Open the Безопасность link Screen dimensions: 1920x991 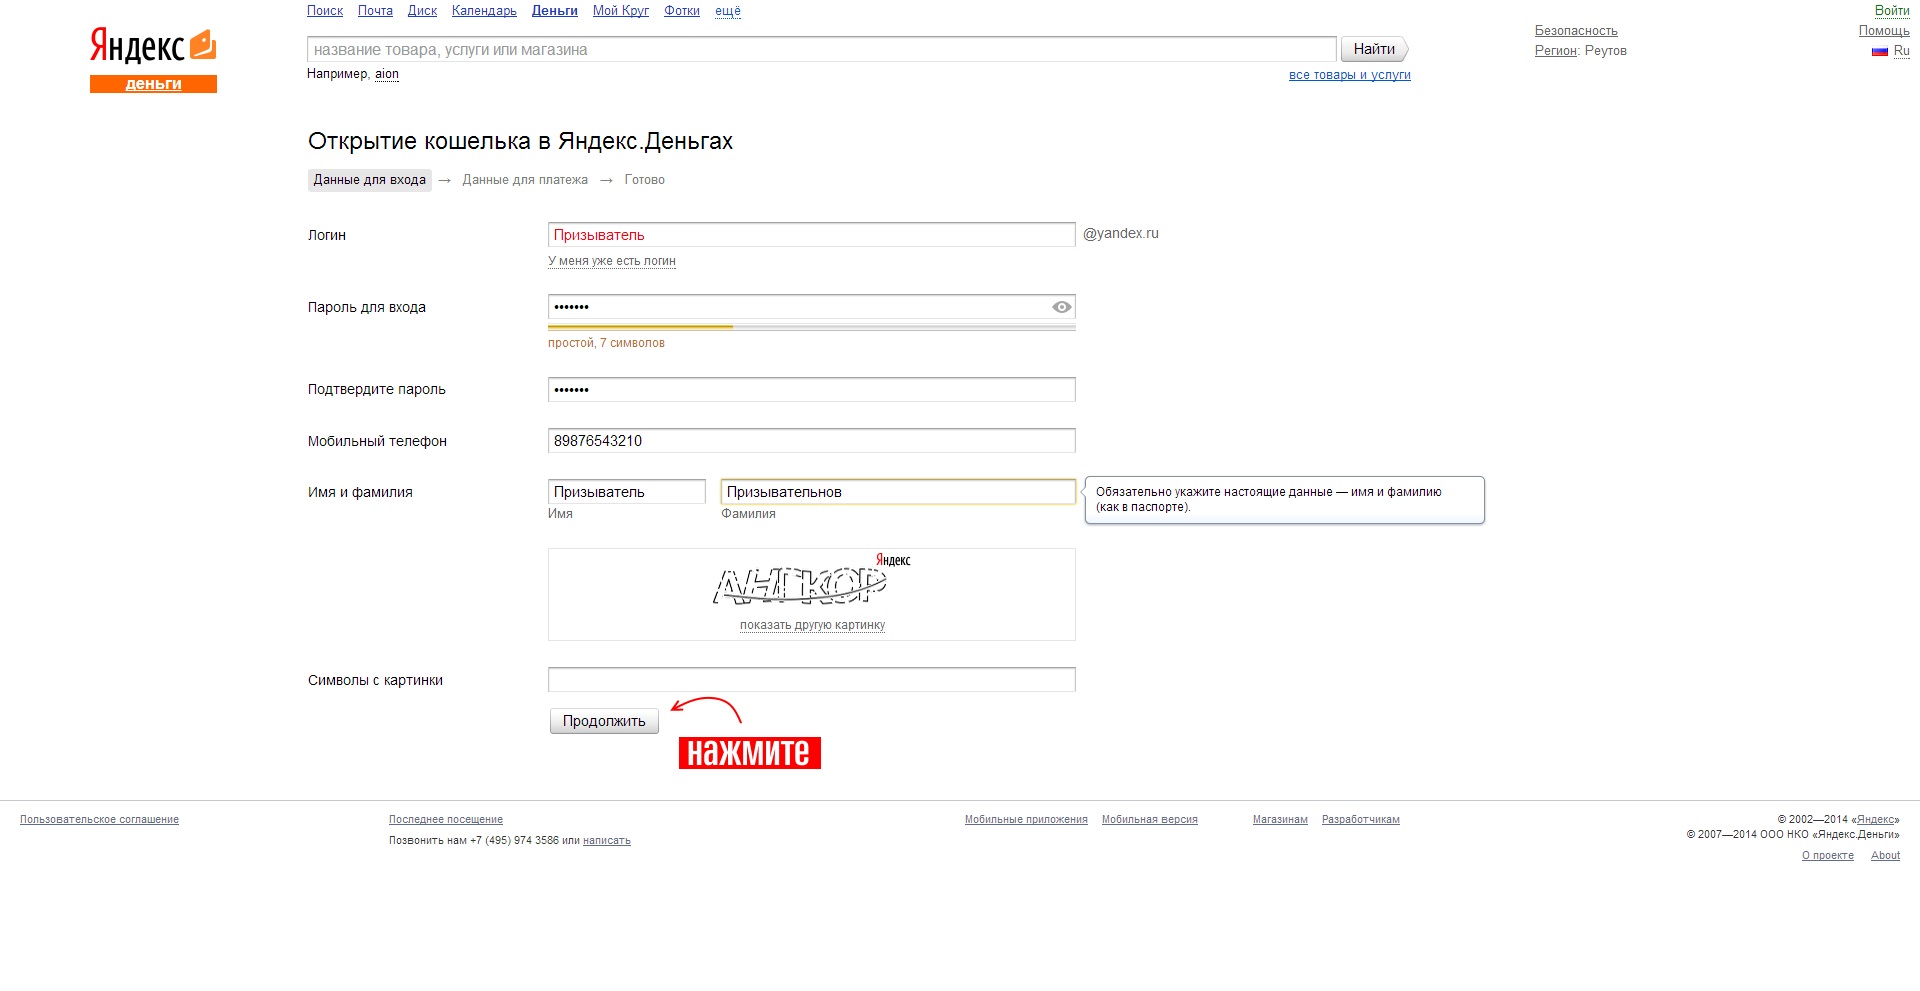coord(1576,31)
